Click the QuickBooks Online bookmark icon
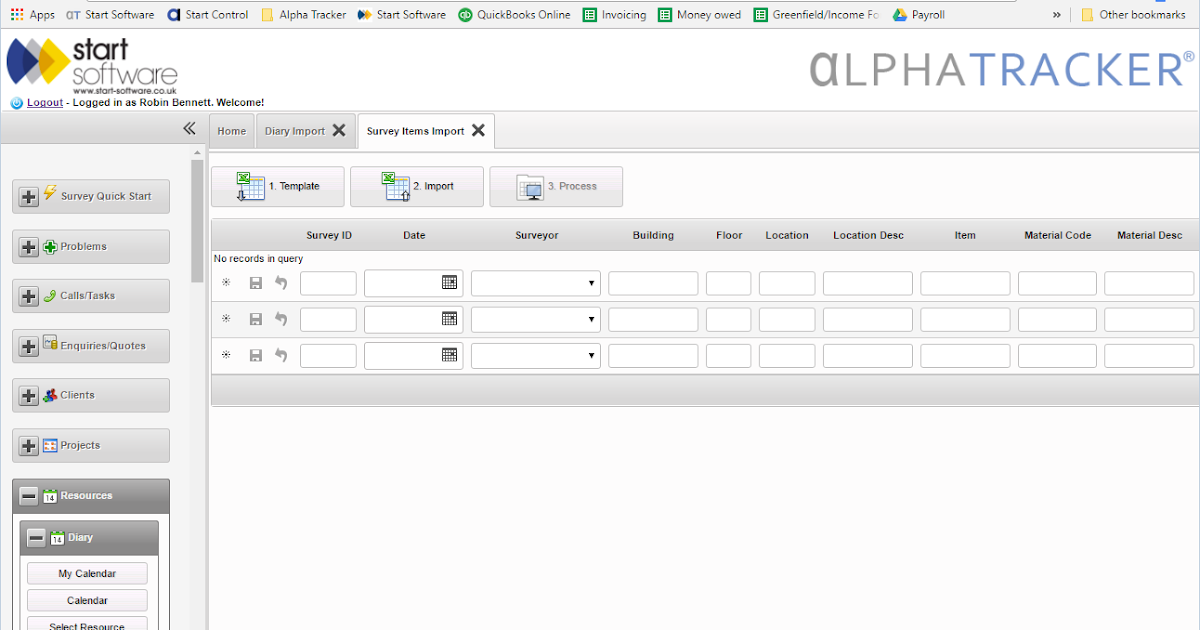The height and width of the screenshot is (630, 1200). coord(463,14)
